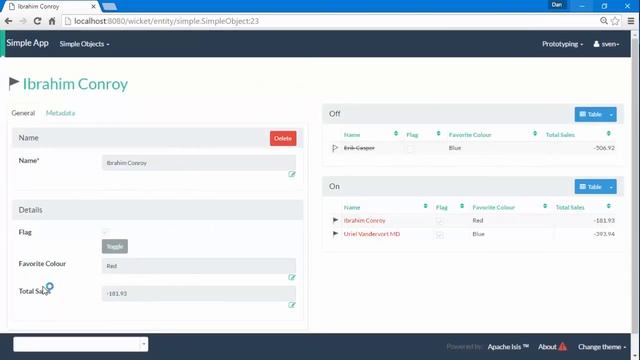640x360 pixels.
Task: Click the zoom magnifier icon in address bar
Action: (x=604, y=21)
